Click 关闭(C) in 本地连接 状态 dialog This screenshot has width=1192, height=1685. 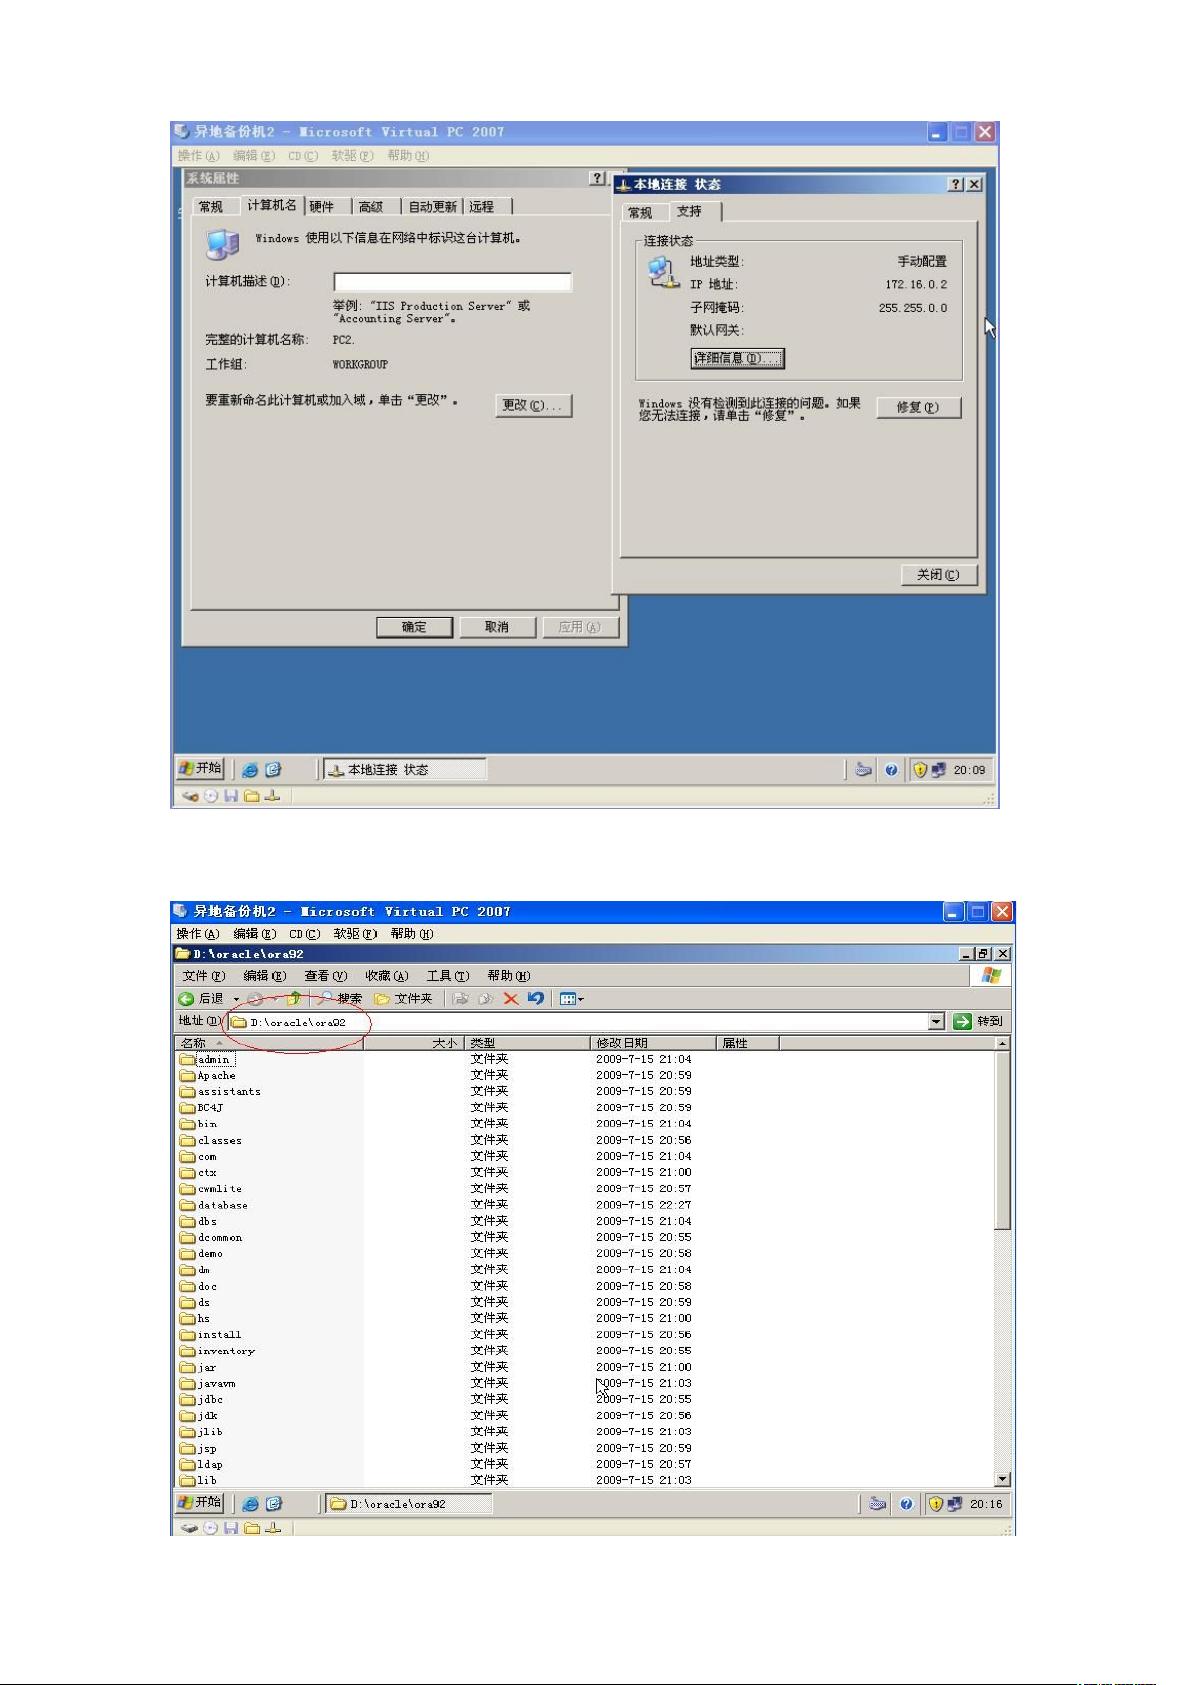coord(938,575)
